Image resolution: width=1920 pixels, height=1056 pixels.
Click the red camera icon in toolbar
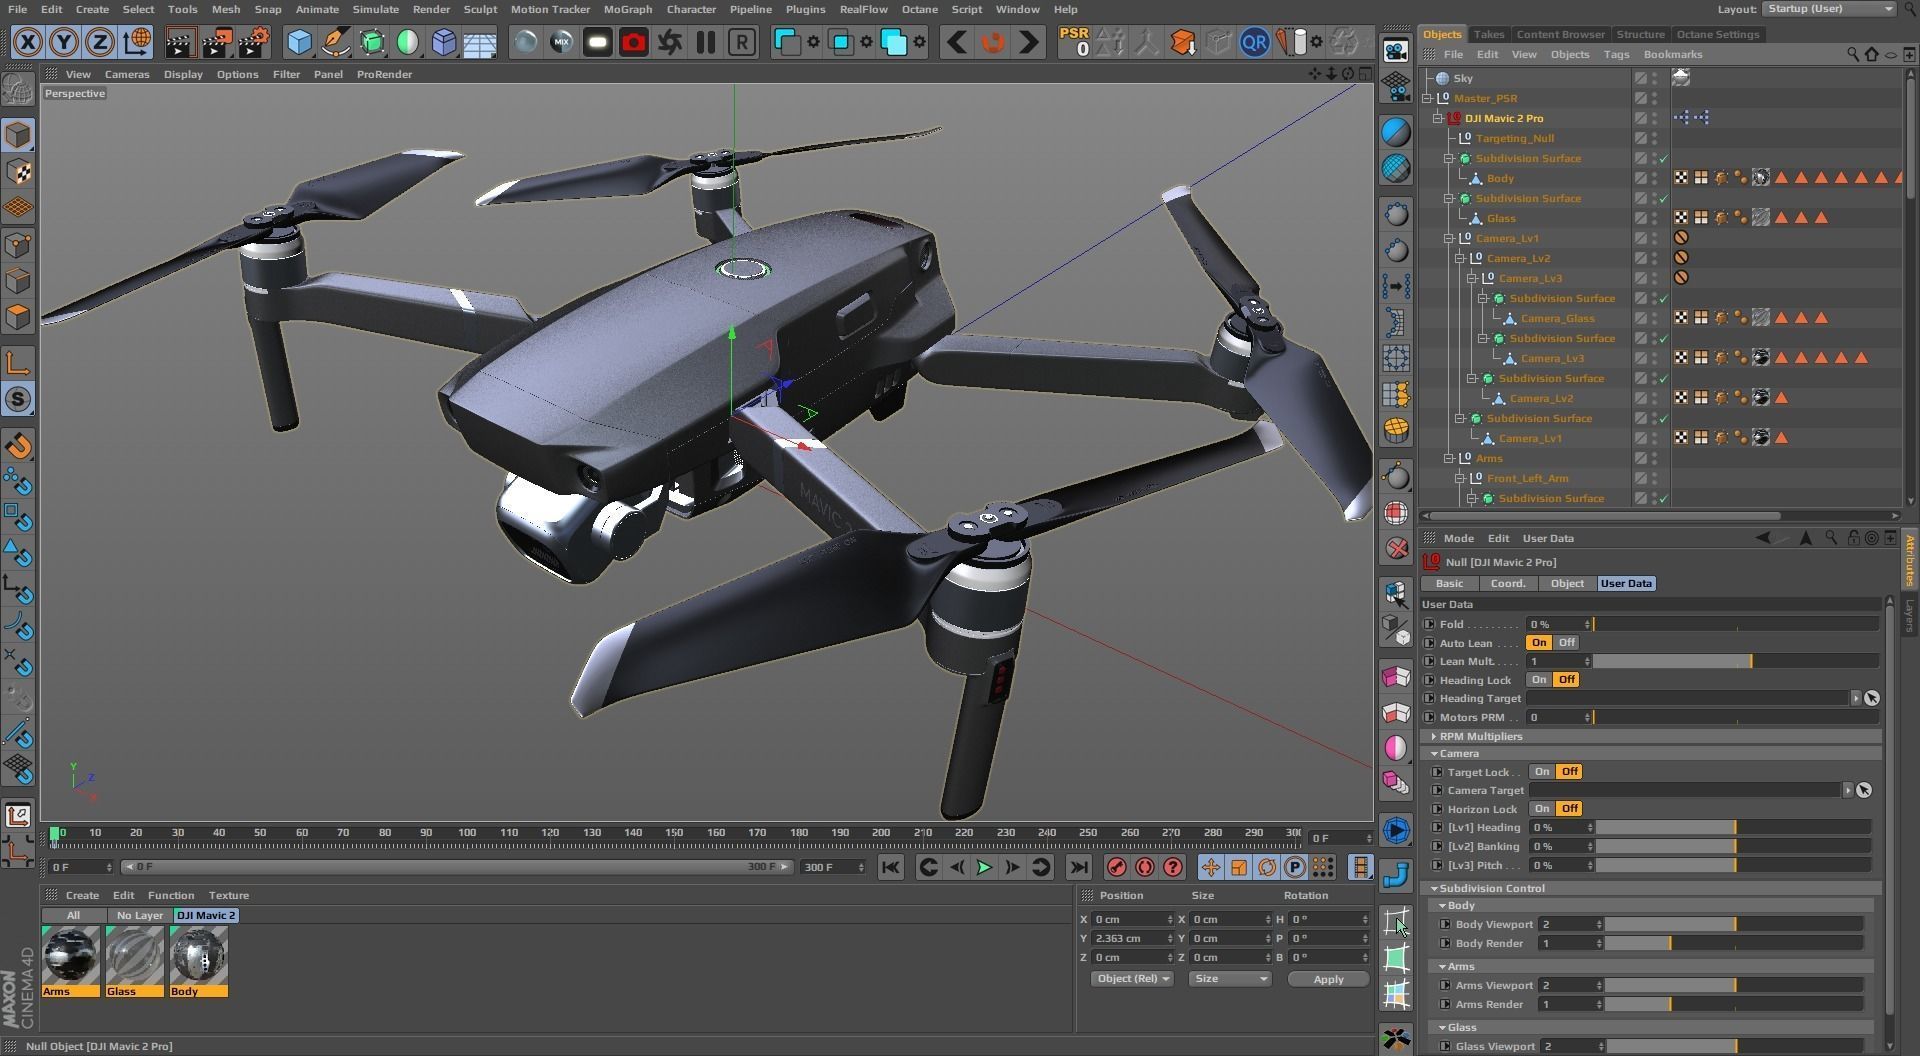634,42
